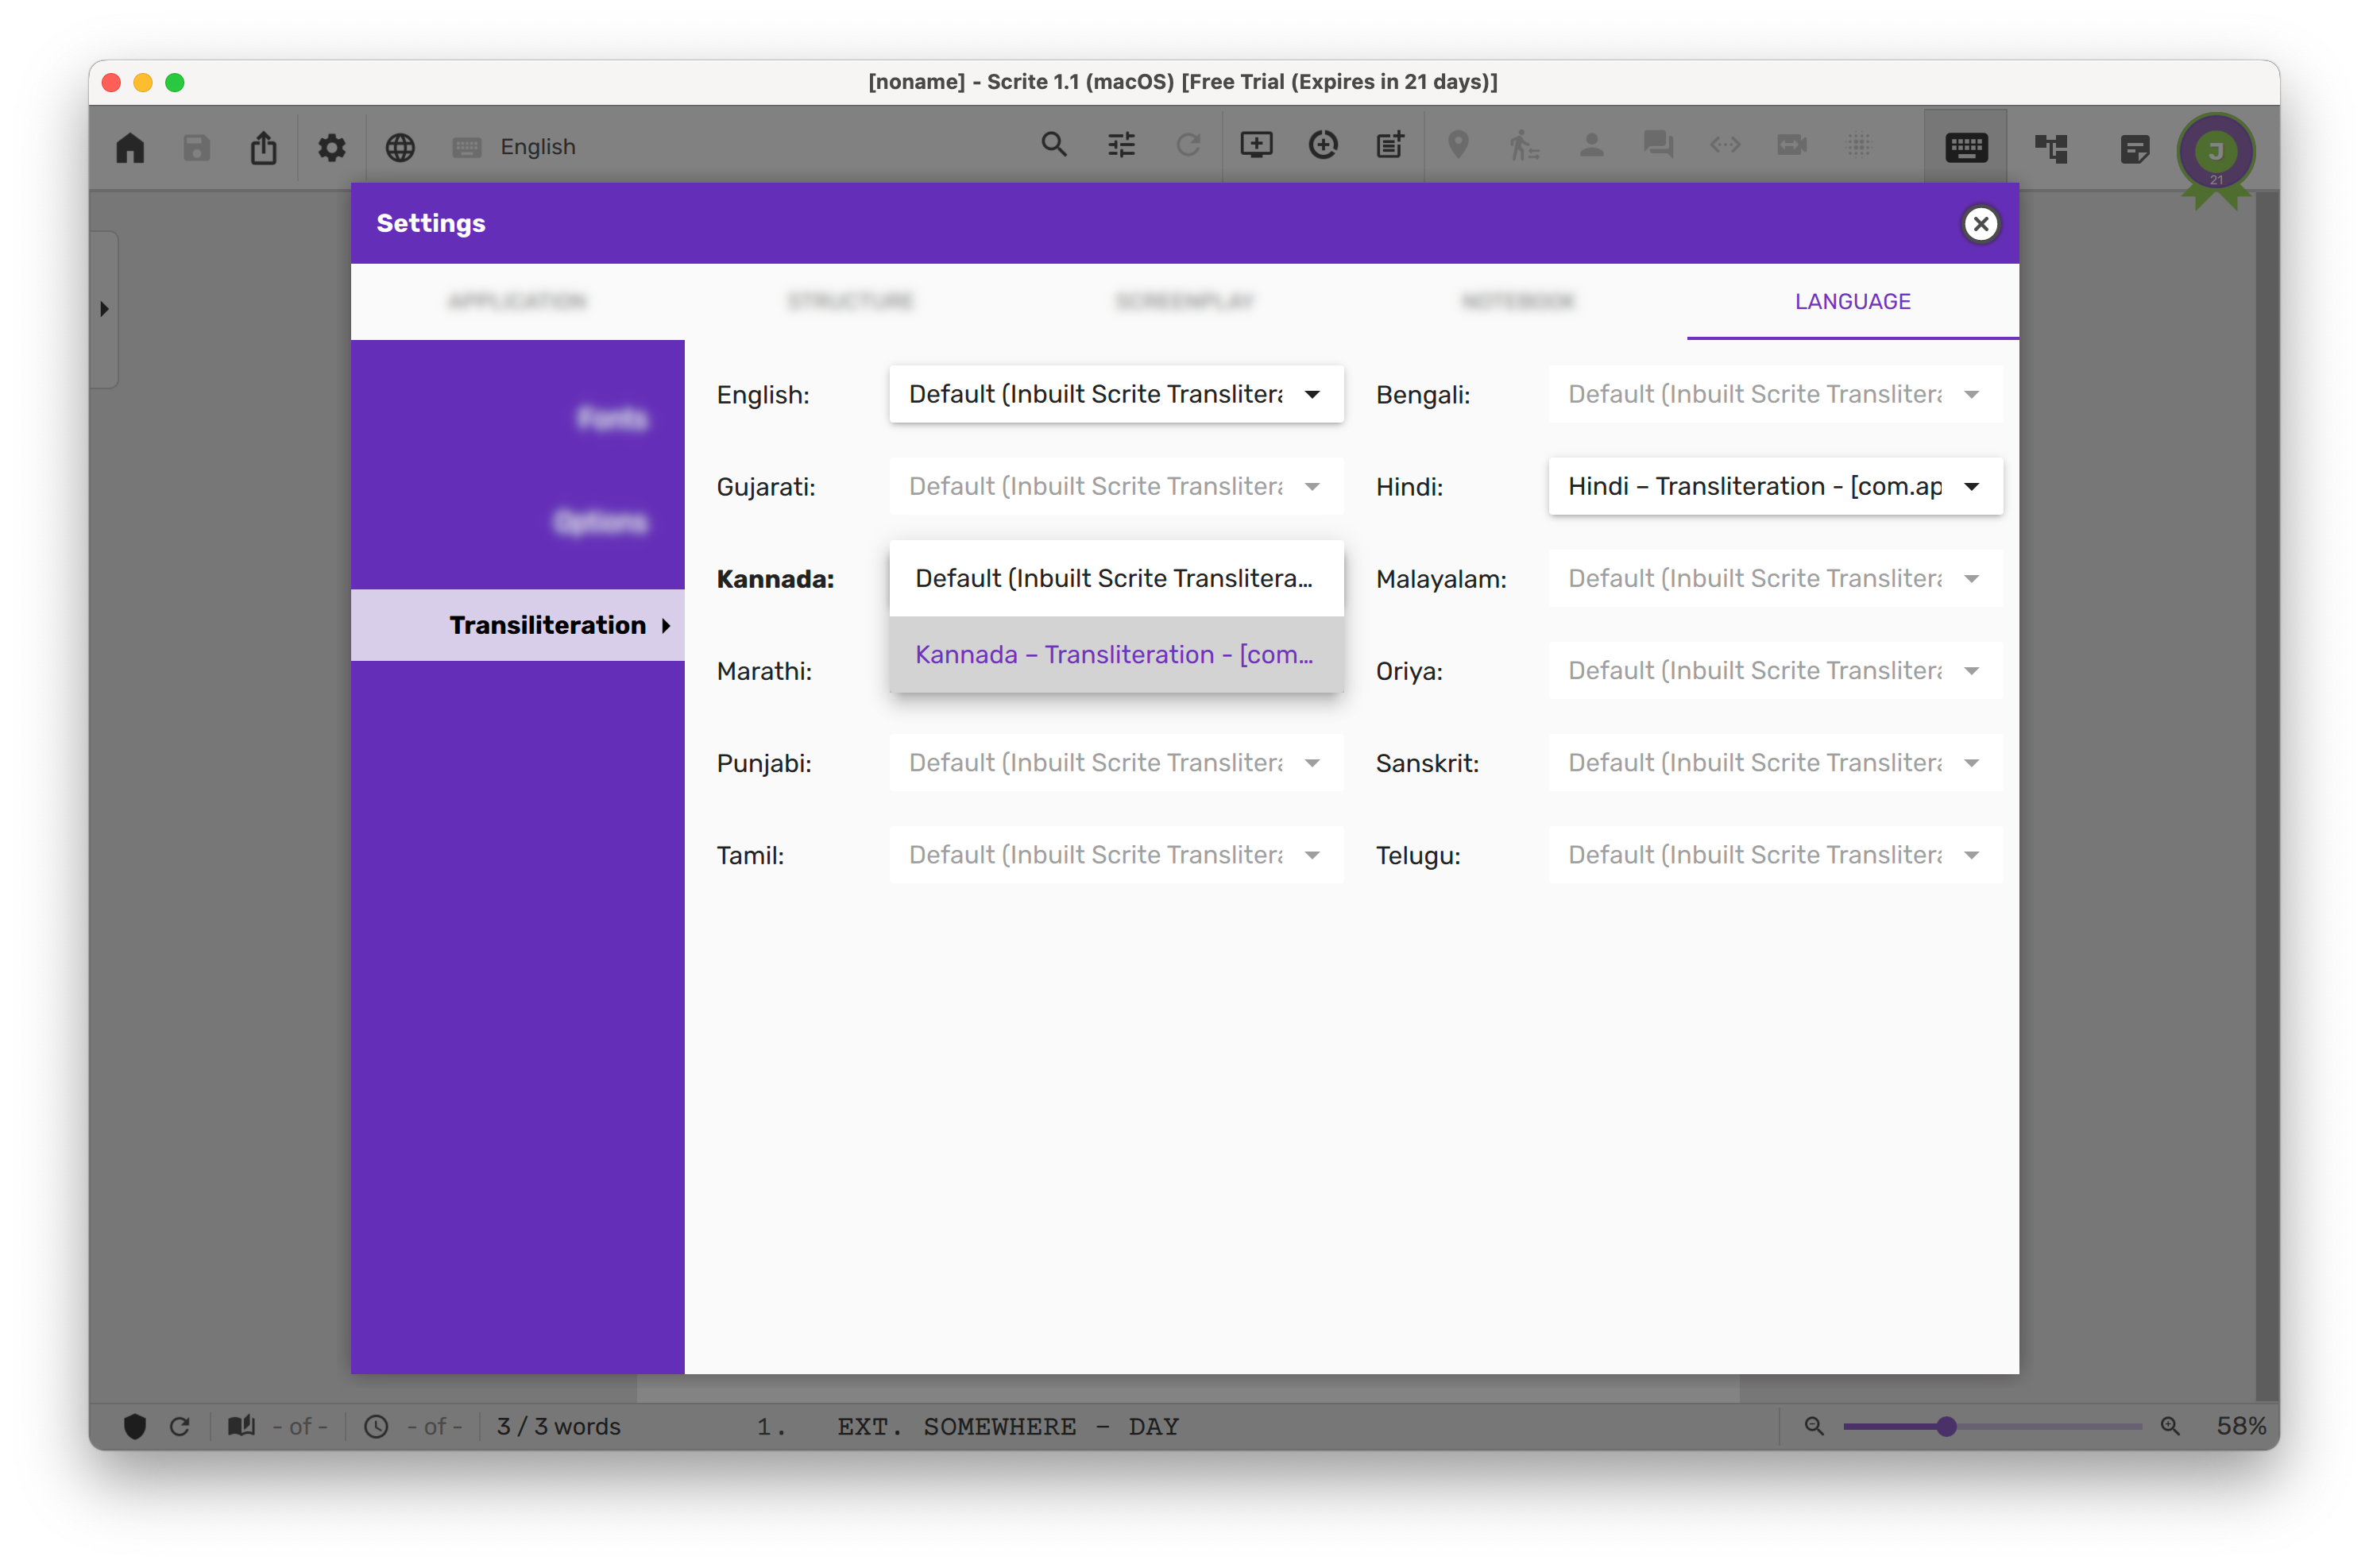Open the English transliteration dropdown

[1116, 394]
